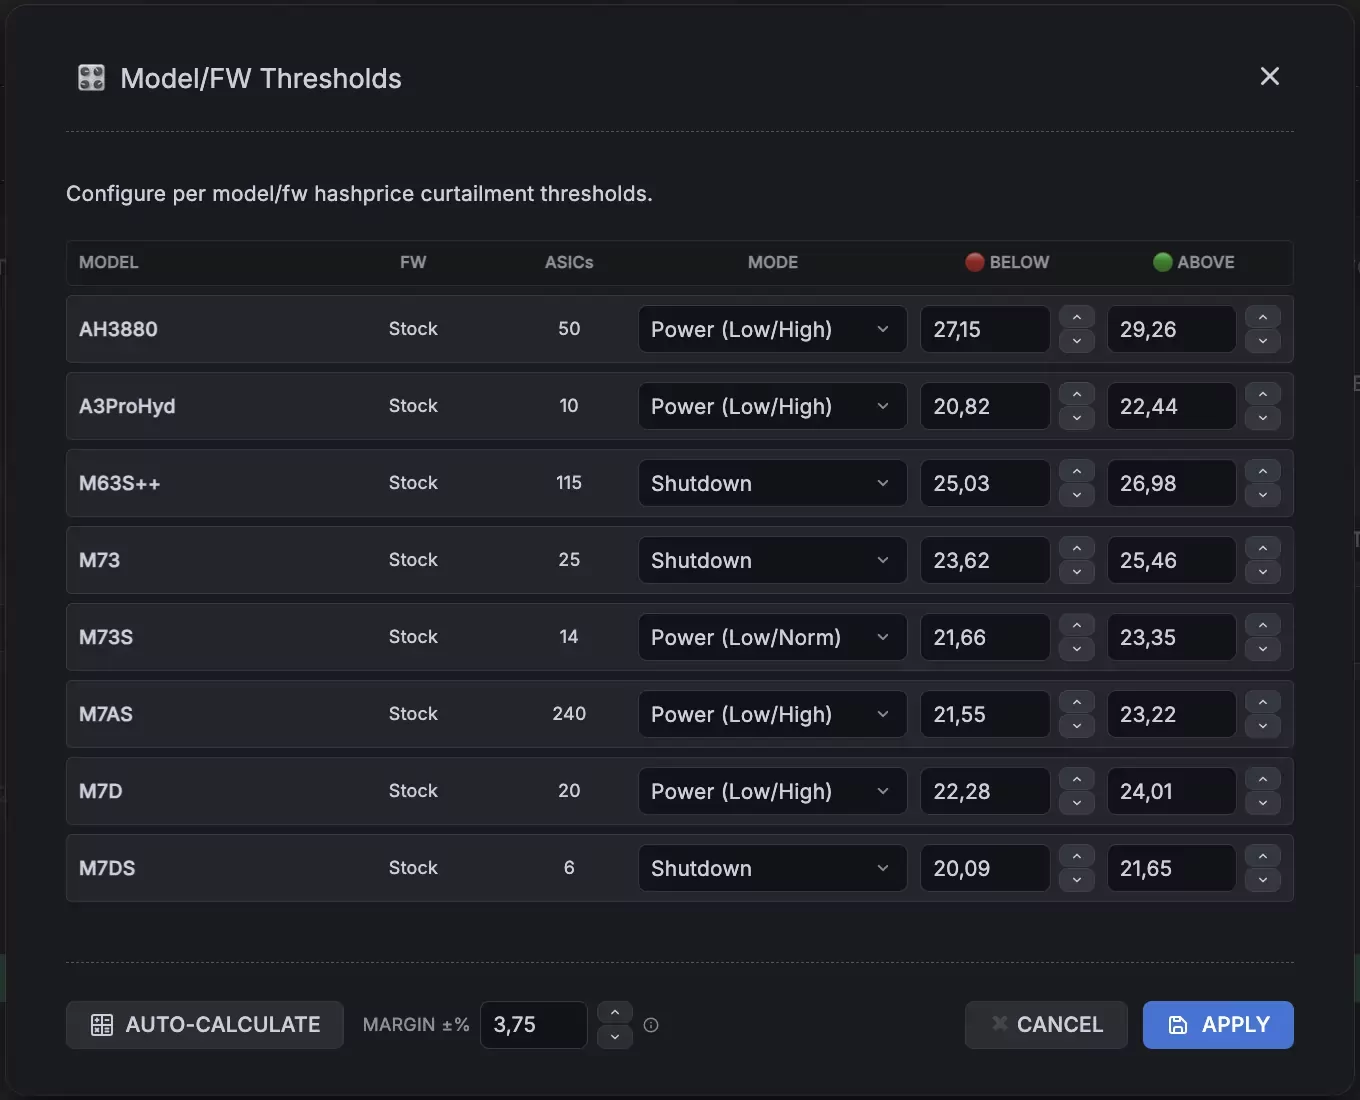Click the CANCEL button
Screen dimensions: 1360x1100
click(x=1046, y=1025)
